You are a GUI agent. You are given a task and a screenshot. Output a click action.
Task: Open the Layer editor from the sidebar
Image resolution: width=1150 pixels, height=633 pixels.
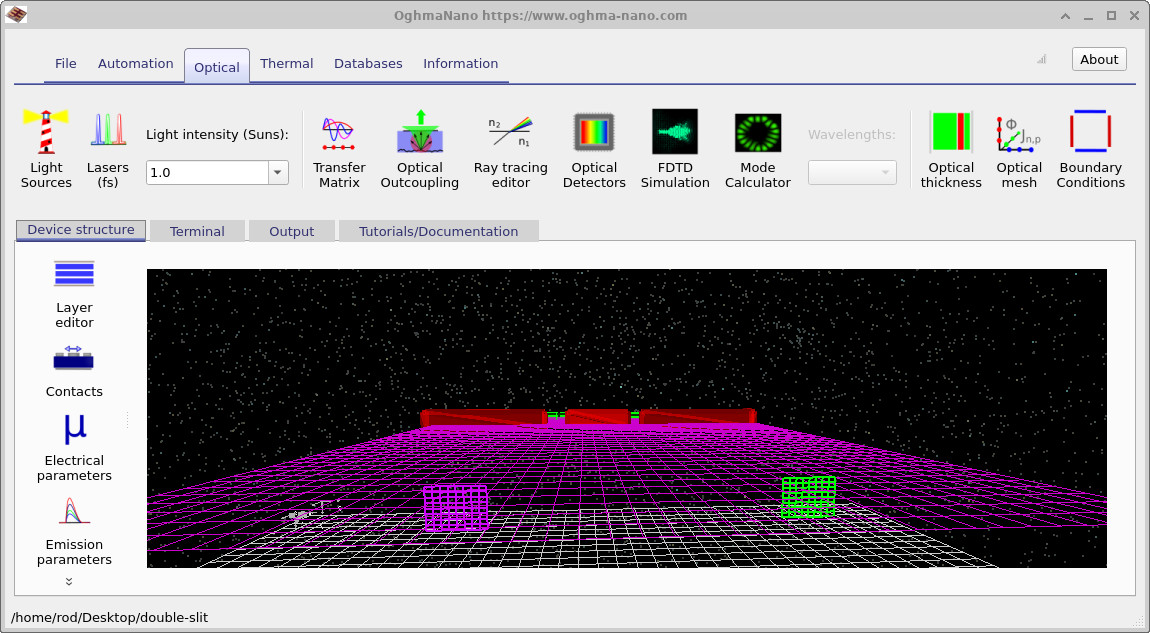pyautogui.click(x=73, y=290)
